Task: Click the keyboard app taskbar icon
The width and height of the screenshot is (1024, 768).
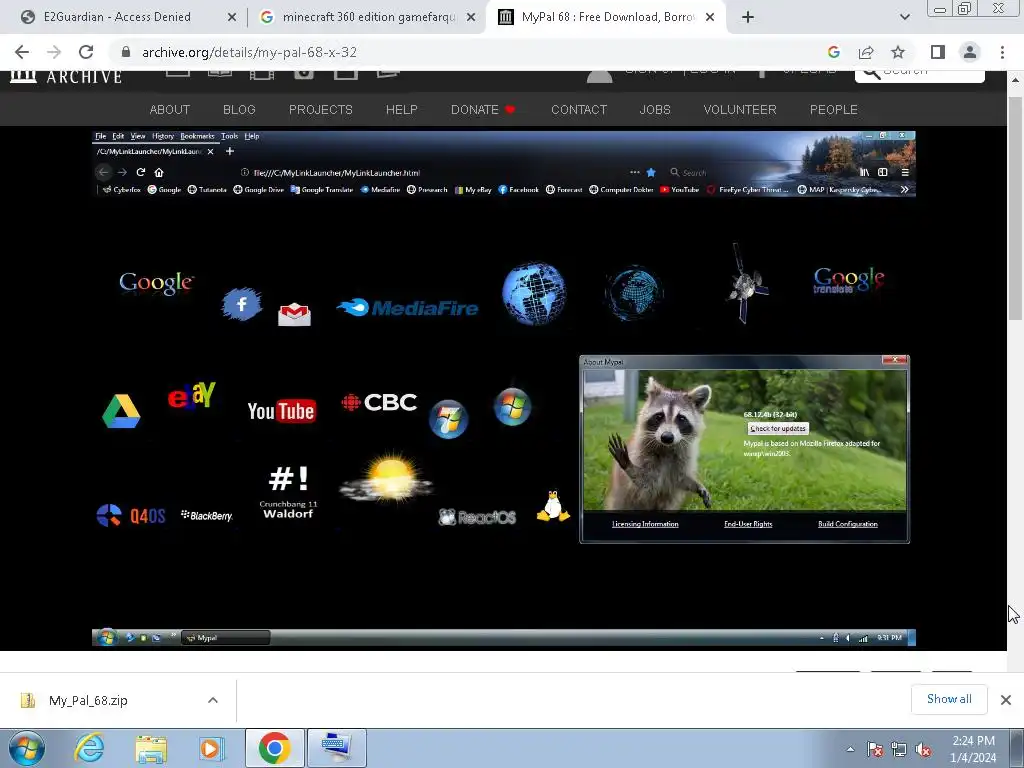Action: click(x=336, y=748)
